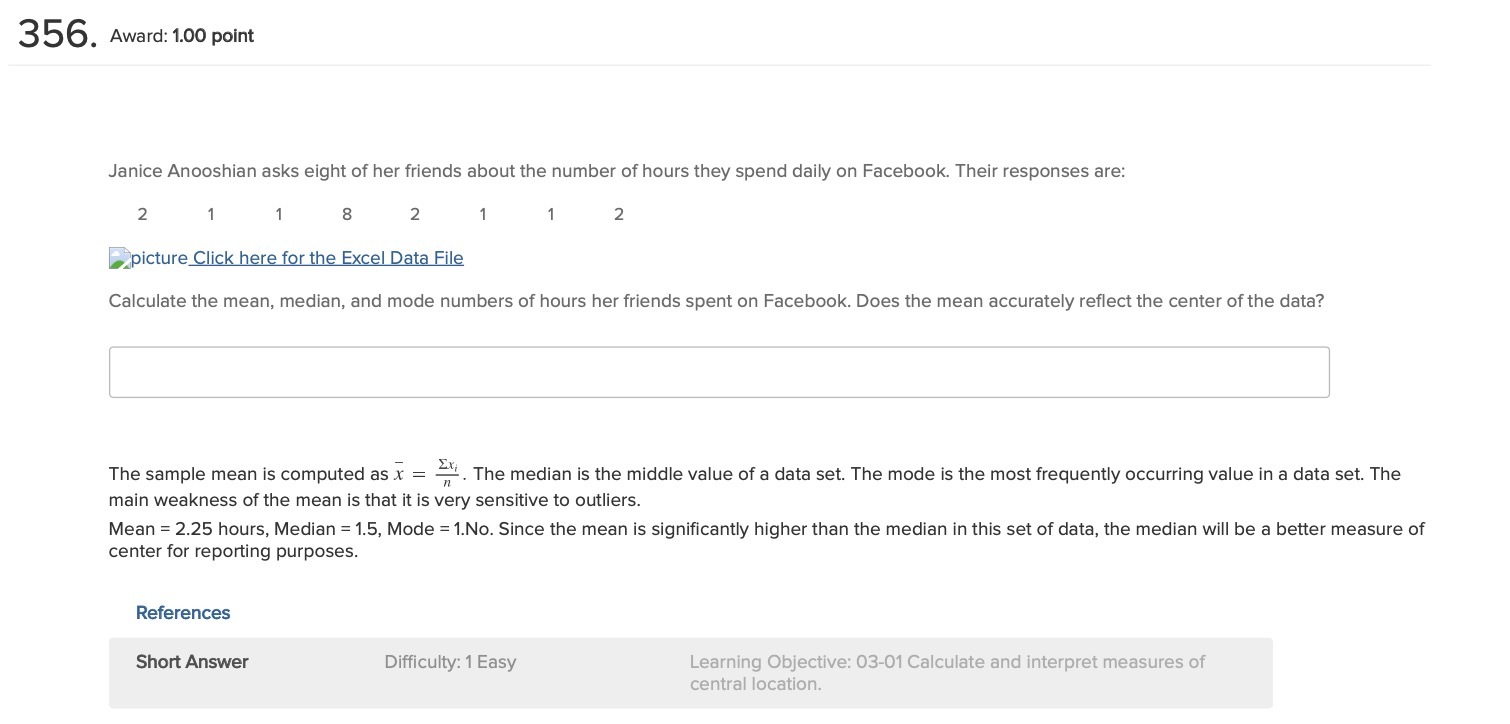Select the References heading
Screen dimensions: 1510x724
pos(183,613)
